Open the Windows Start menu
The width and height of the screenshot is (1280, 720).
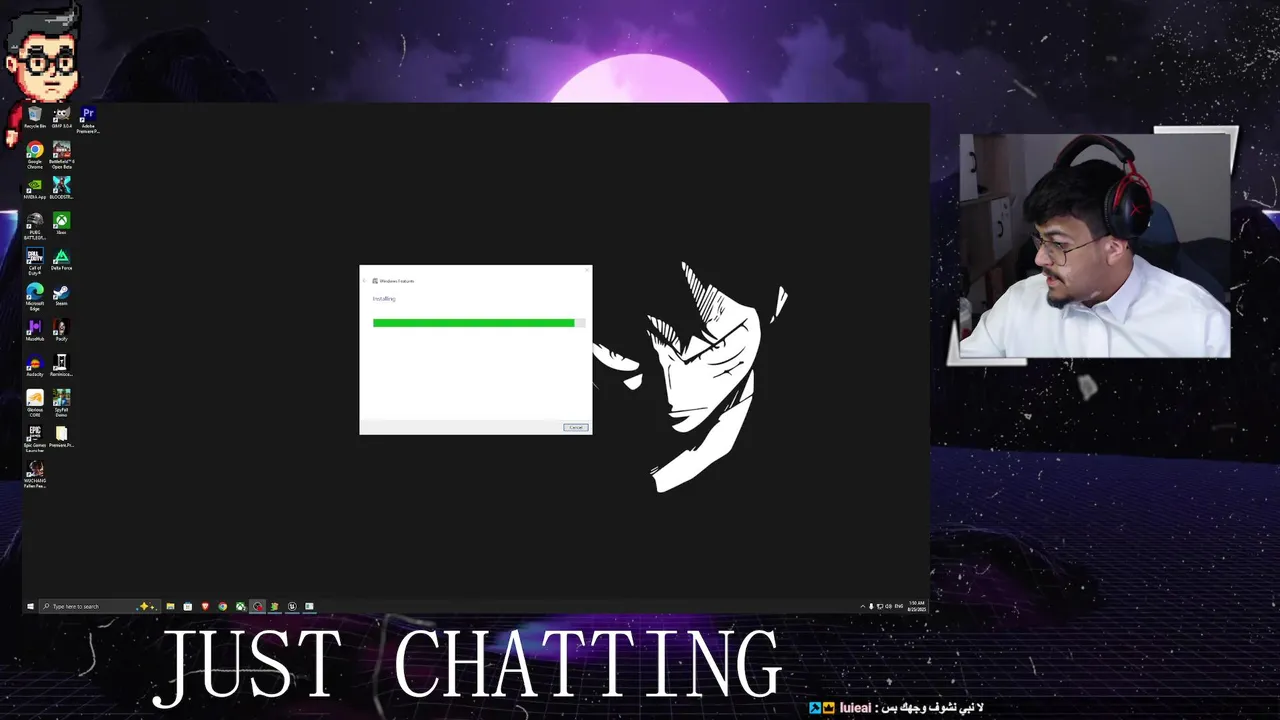click(x=30, y=606)
